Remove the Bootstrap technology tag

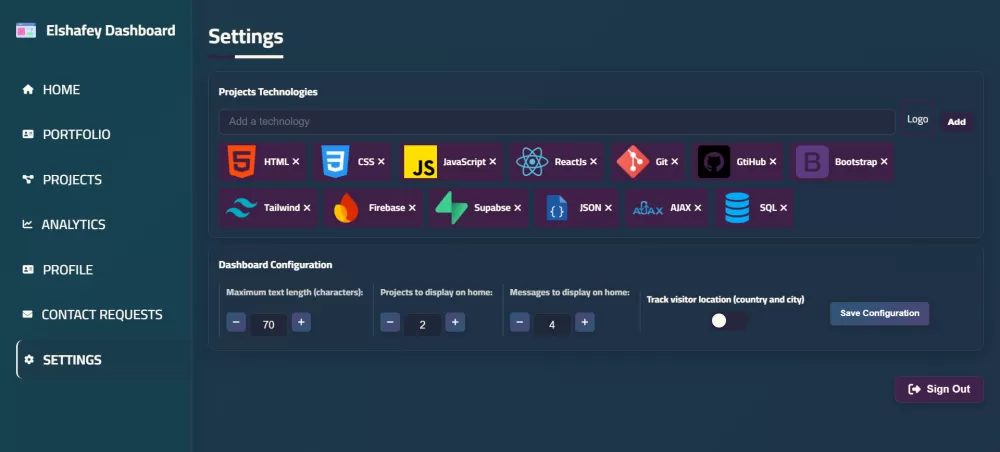[x=884, y=162]
